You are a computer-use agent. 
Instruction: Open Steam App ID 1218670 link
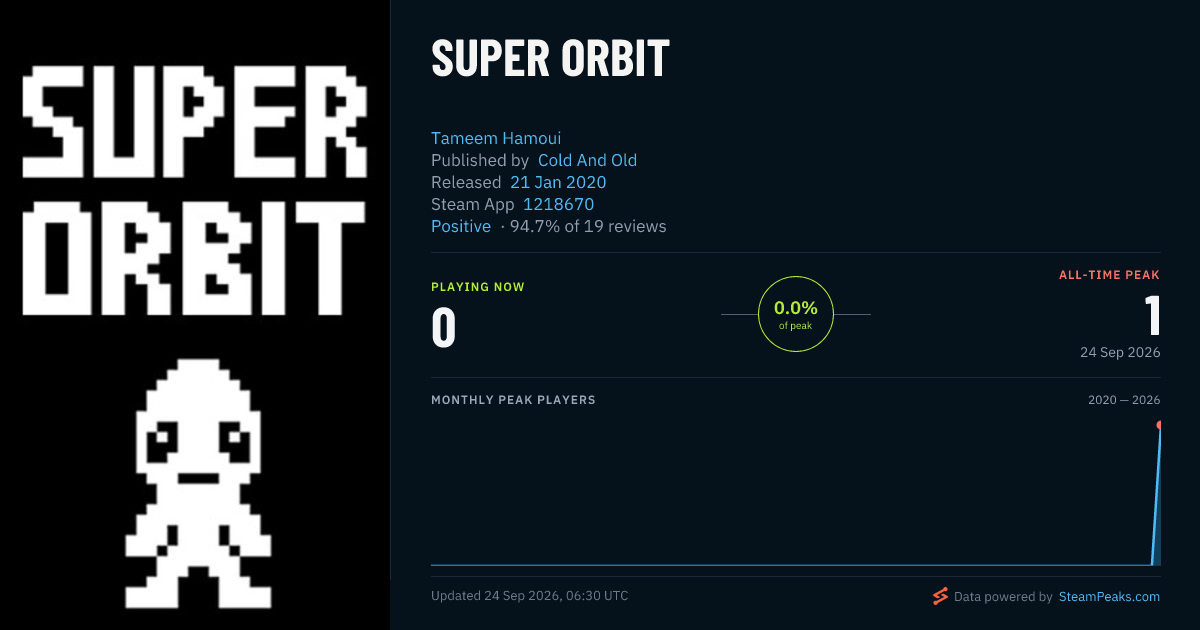point(558,204)
